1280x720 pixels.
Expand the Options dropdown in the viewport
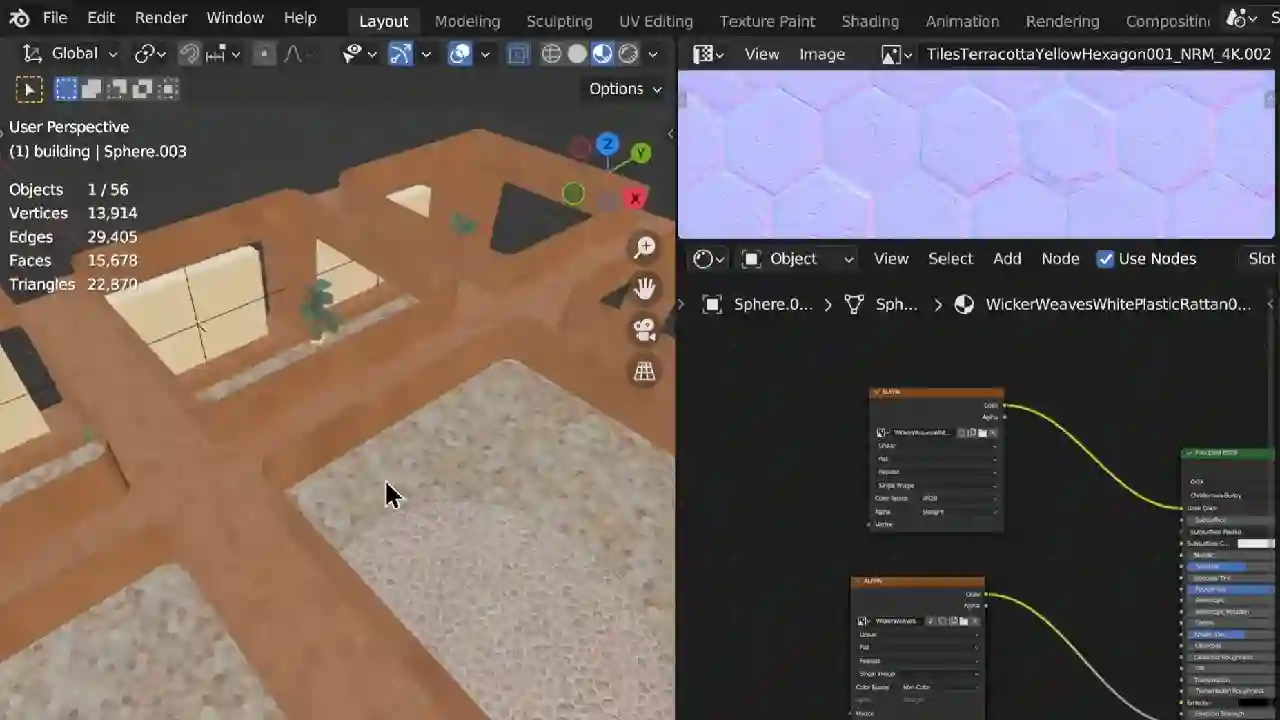coord(625,88)
